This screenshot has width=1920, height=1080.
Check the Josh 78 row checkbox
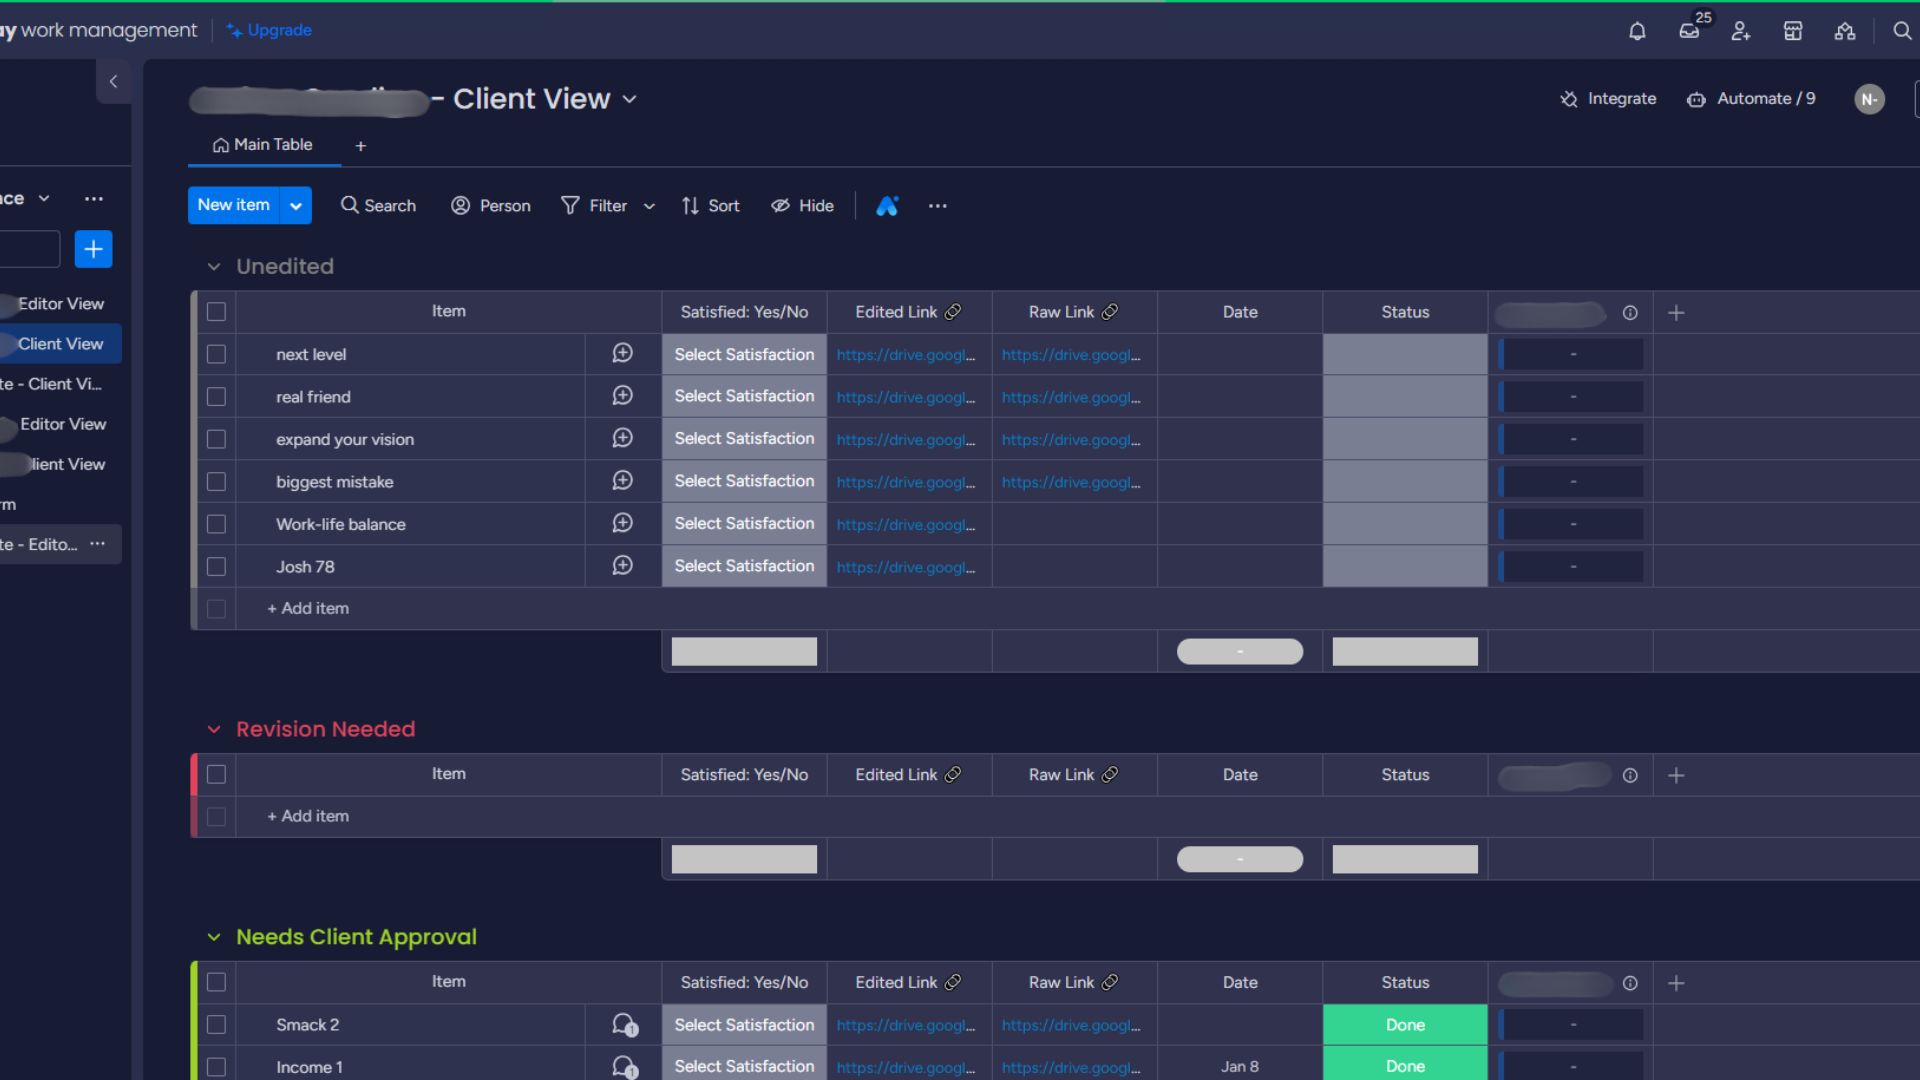click(x=216, y=567)
